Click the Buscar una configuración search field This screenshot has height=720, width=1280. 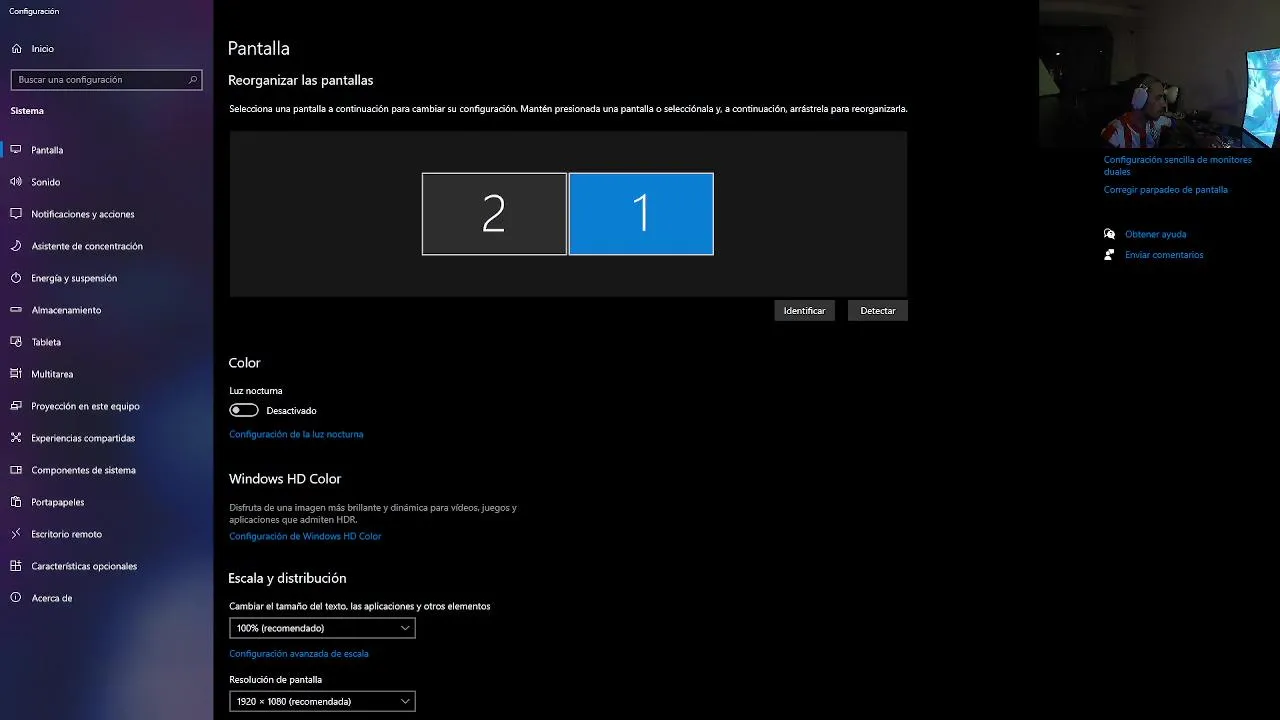click(x=106, y=79)
